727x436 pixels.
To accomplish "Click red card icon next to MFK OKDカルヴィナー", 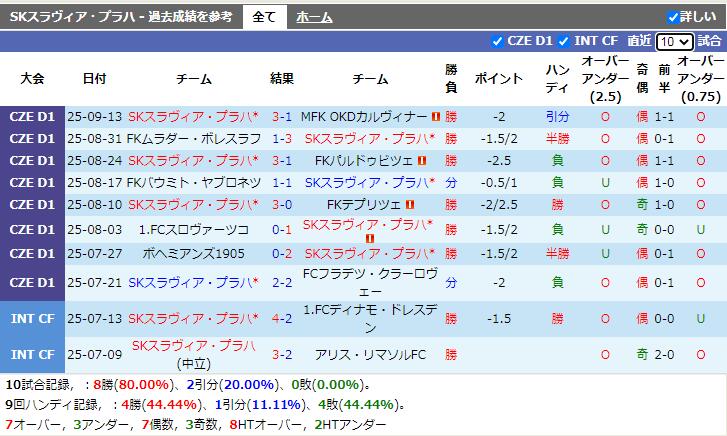I will [435, 116].
